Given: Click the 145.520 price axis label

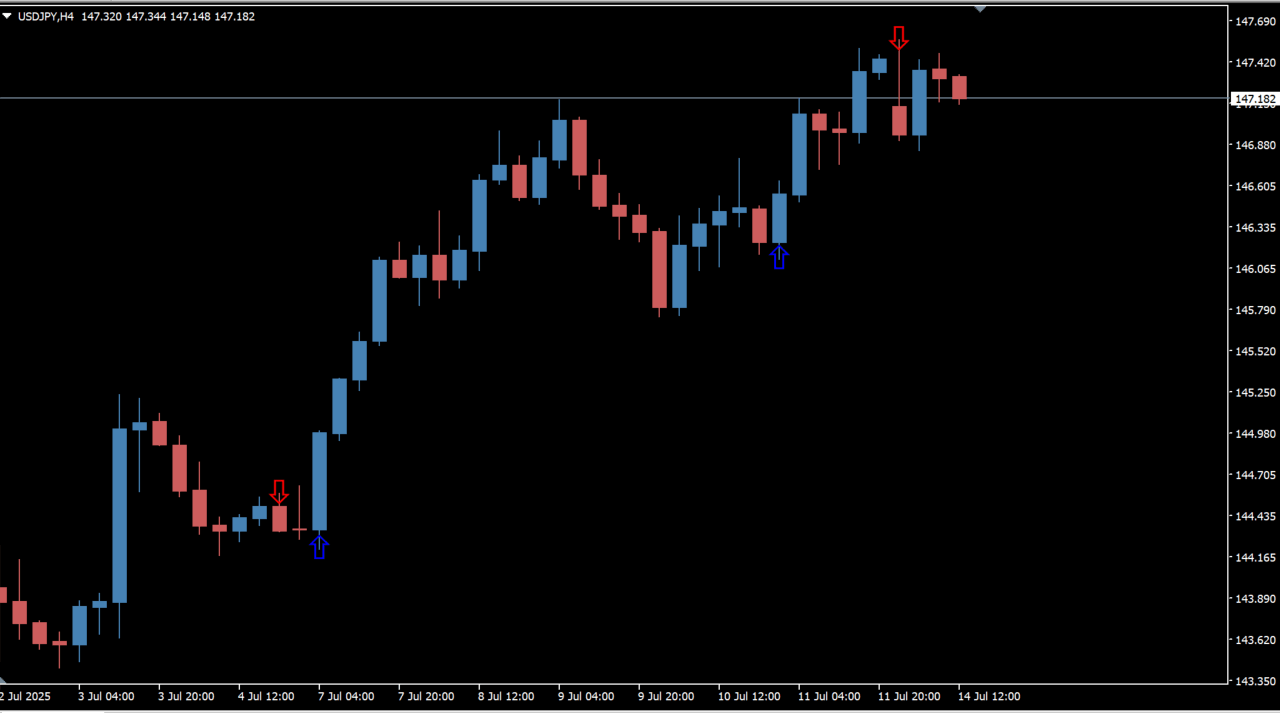Looking at the screenshot, I should tap(1256, 351).
